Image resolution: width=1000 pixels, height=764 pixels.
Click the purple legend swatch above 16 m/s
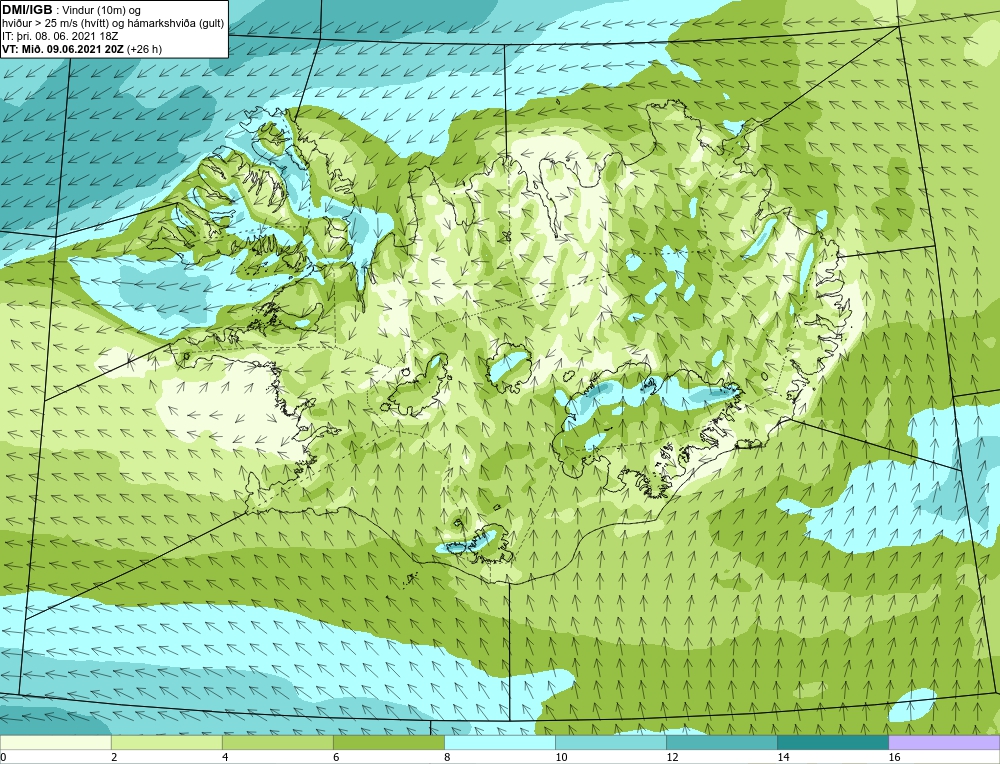(x=944, y=742)
